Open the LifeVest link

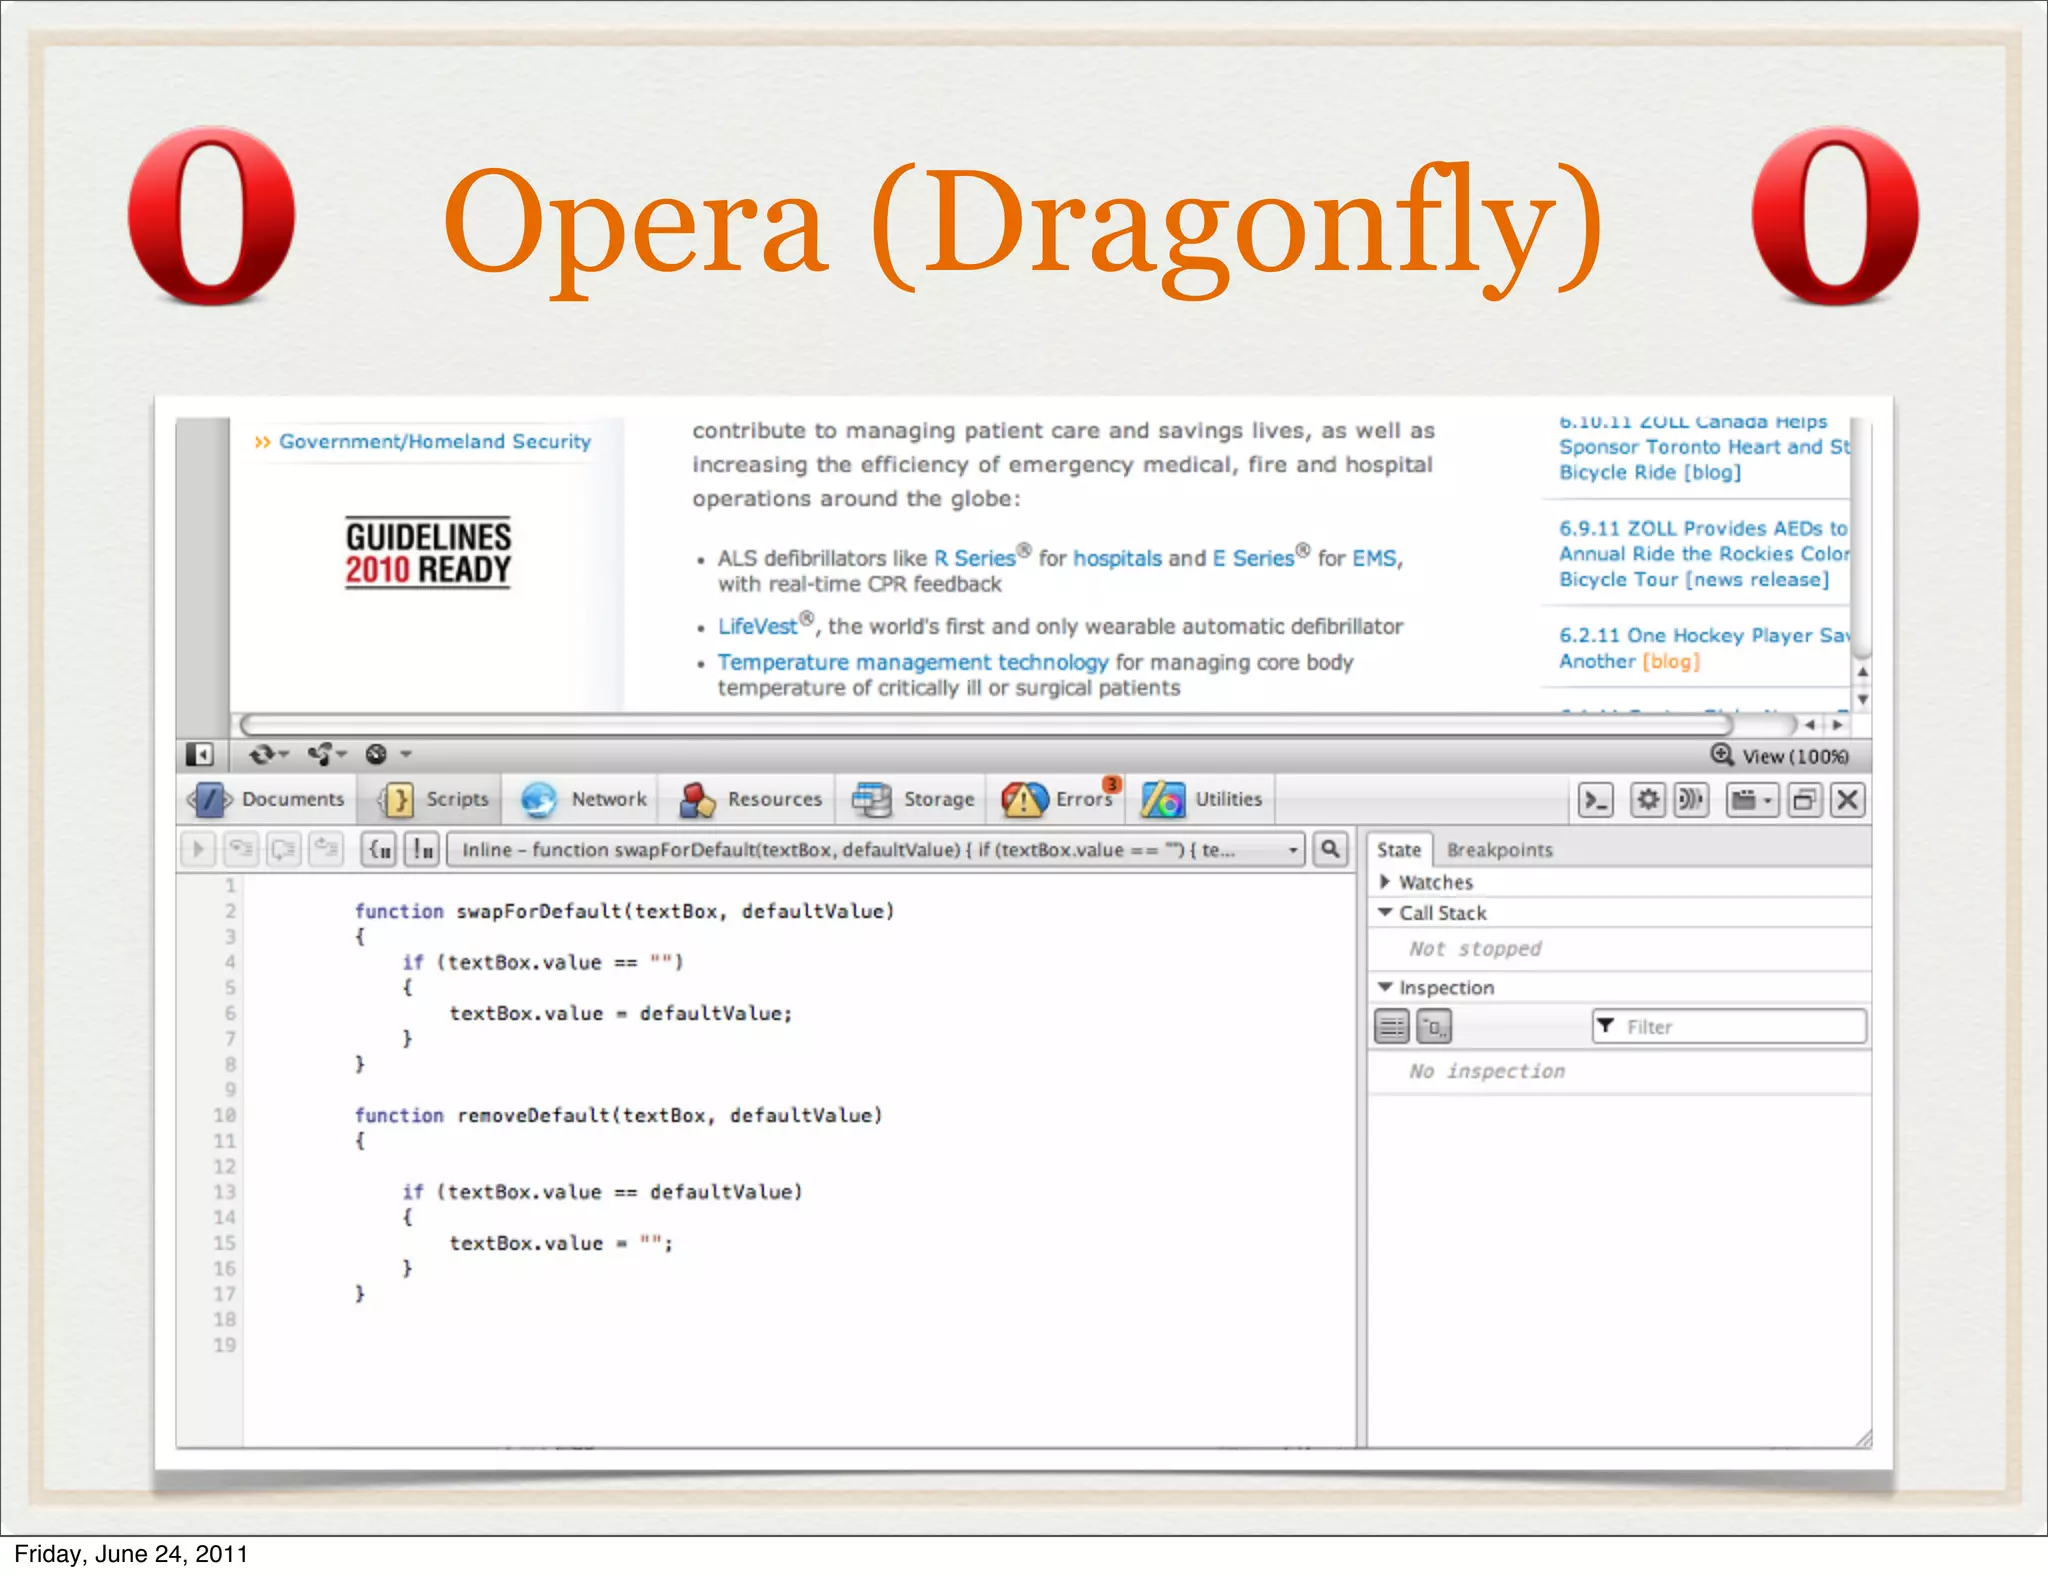click(x=757, y=626)
